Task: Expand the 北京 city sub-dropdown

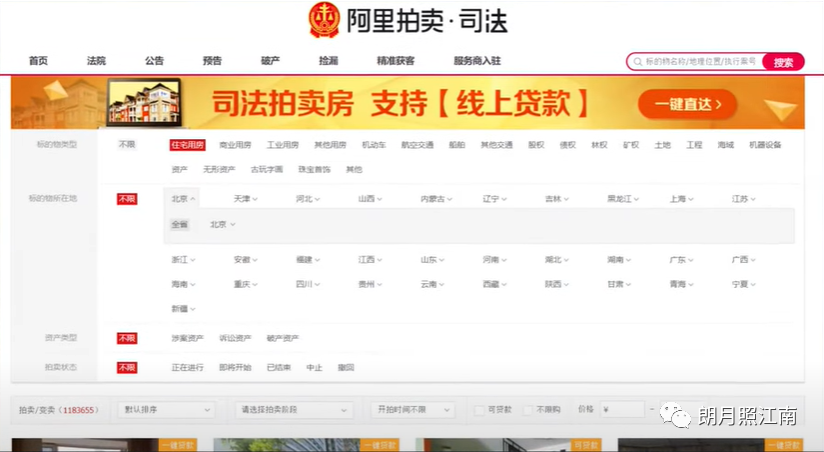Action: [223, 224]
